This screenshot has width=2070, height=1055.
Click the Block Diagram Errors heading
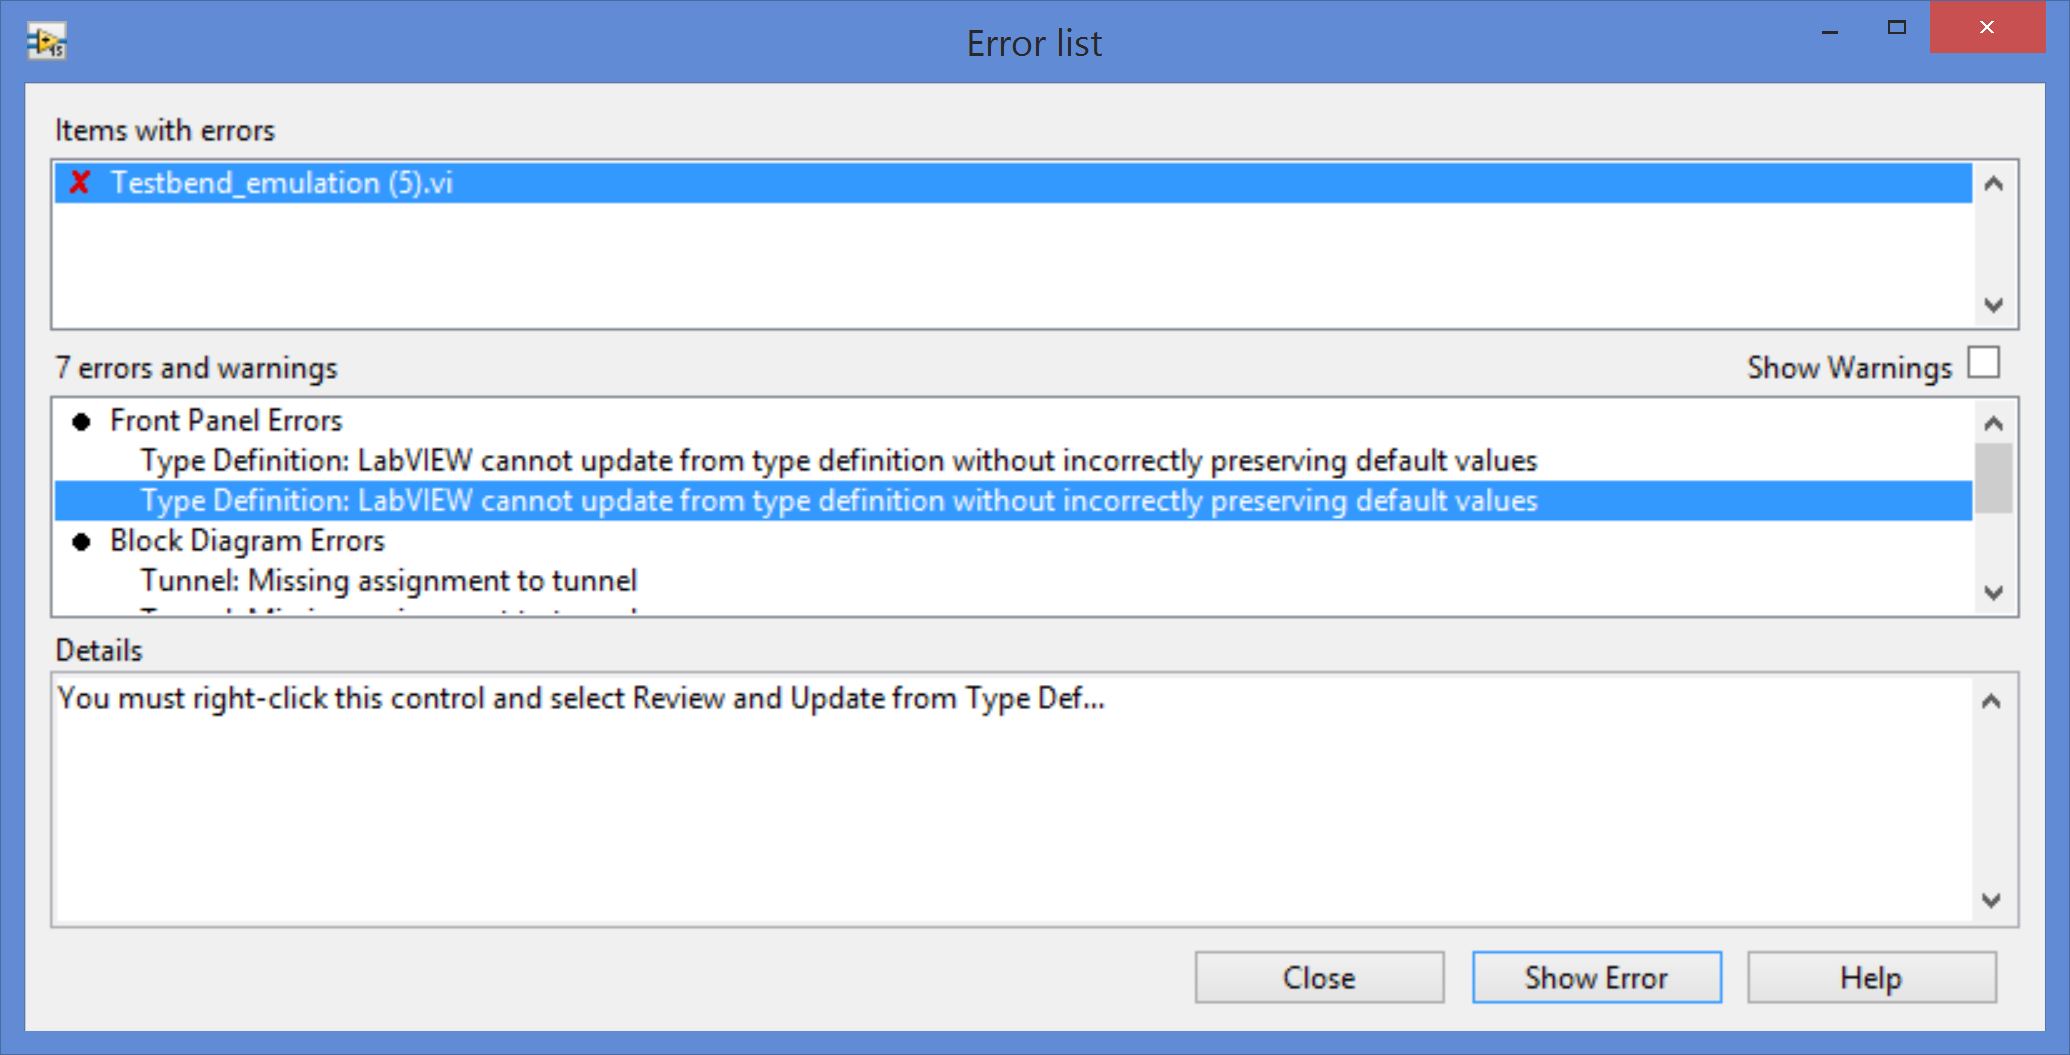click(247, 541)
